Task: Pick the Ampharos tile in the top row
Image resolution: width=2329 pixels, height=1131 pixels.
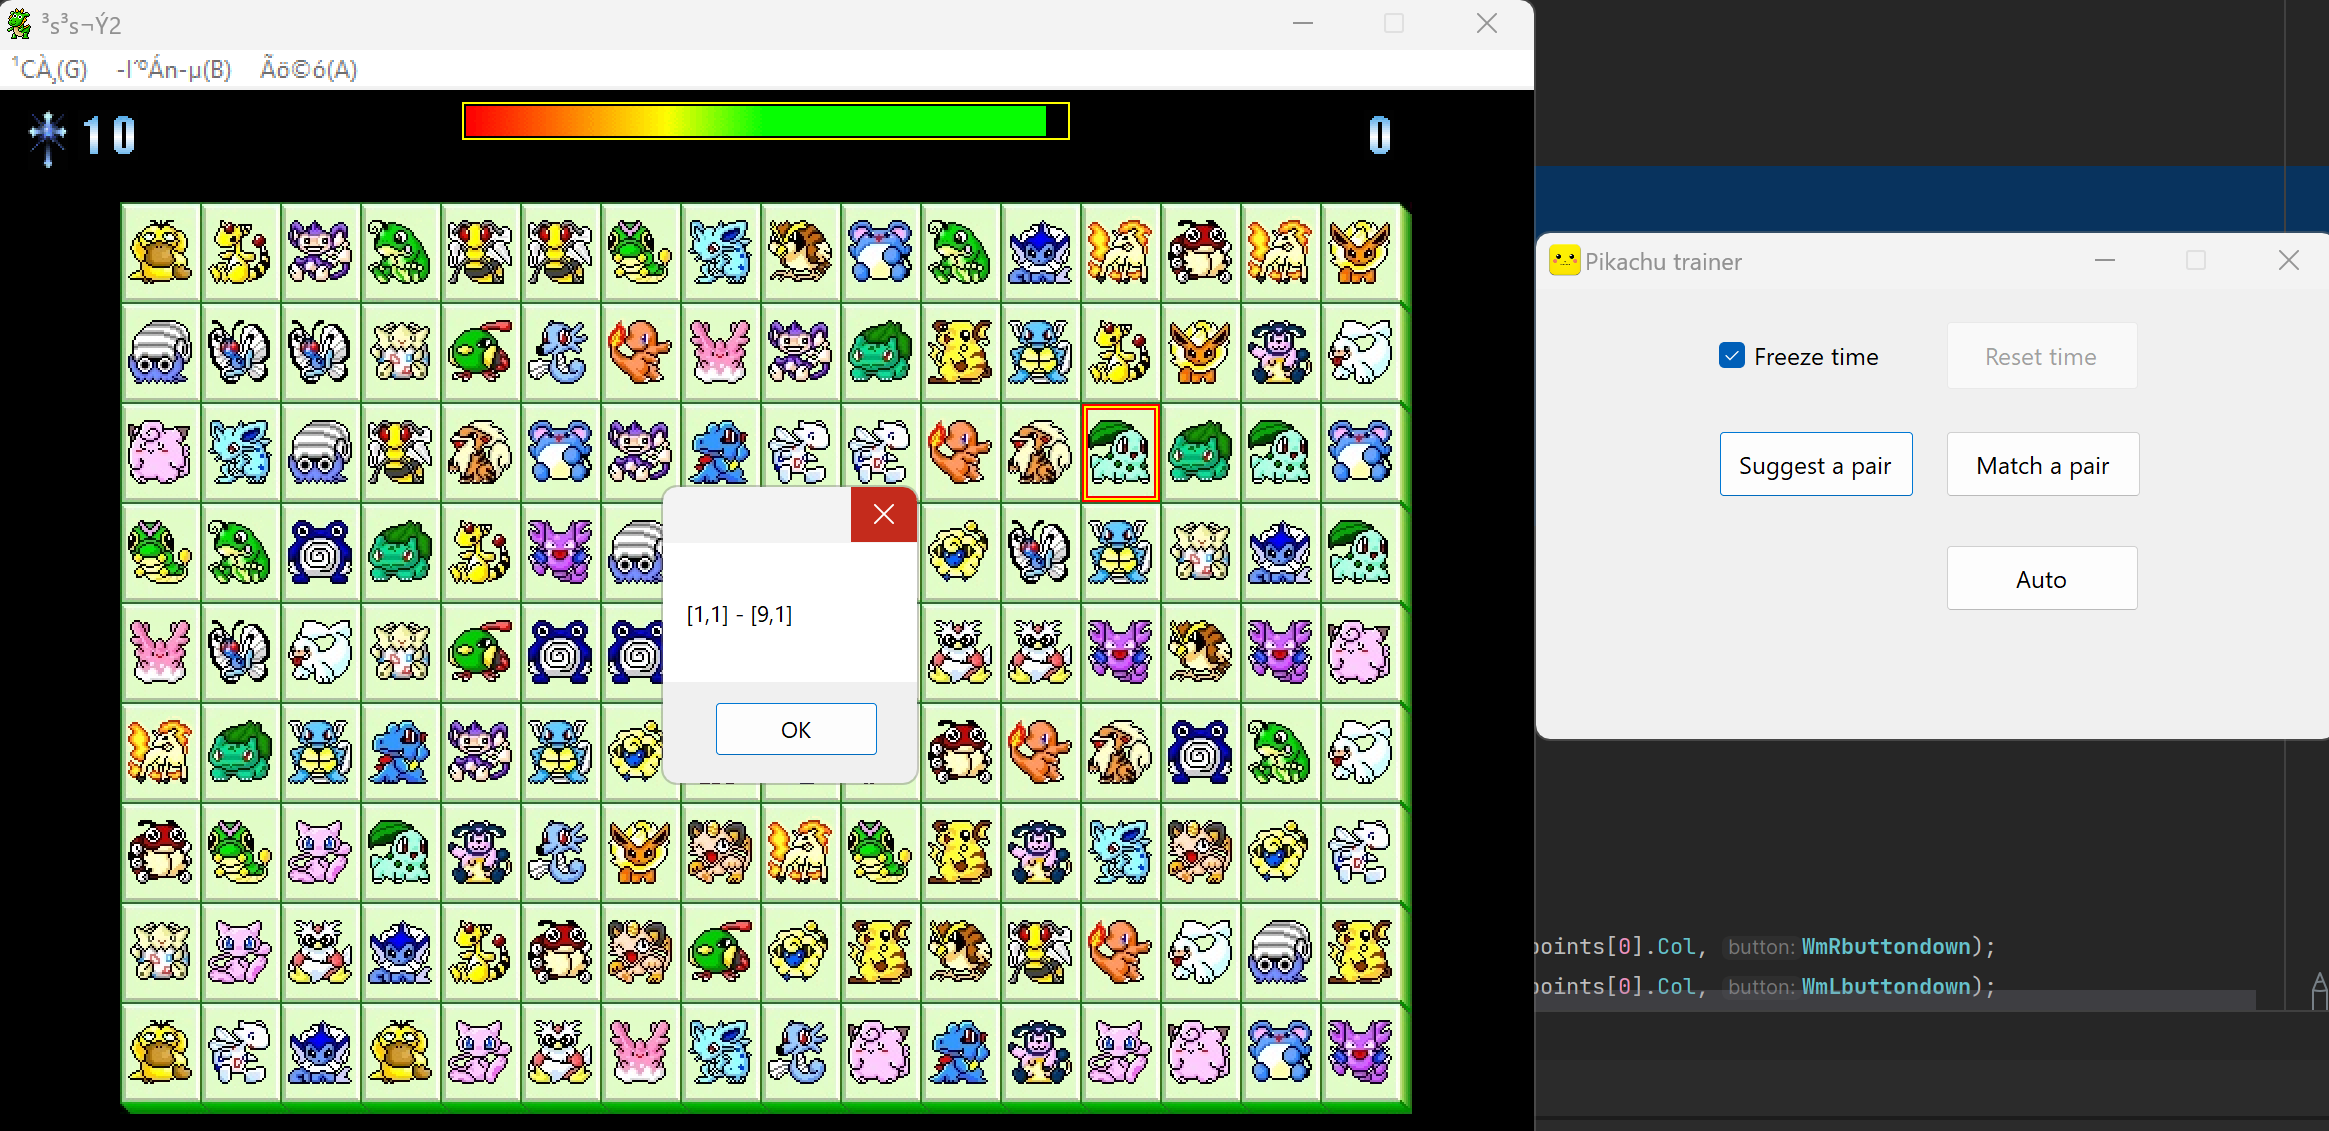Action: click(240, 252)
